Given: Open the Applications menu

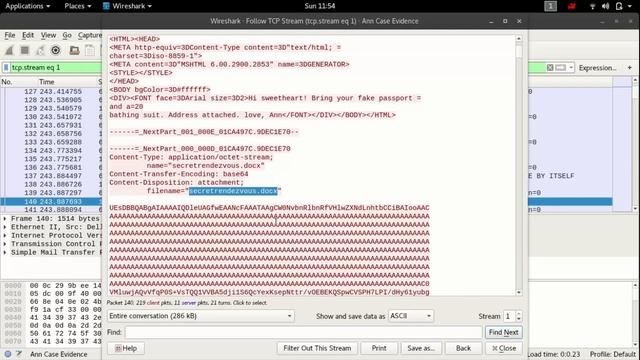Looking at the screenshot, I should [27, 6].
